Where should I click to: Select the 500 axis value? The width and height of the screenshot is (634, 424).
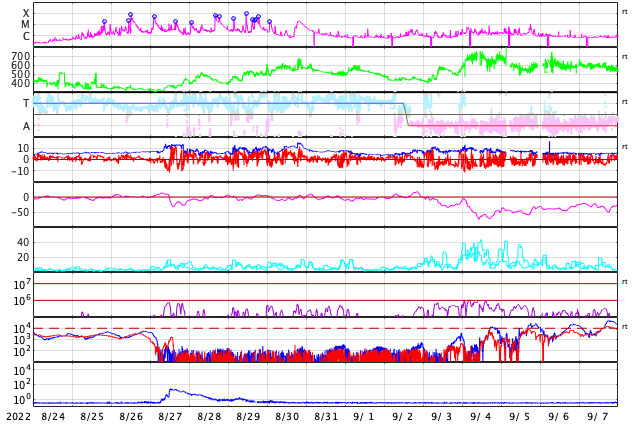21,74
